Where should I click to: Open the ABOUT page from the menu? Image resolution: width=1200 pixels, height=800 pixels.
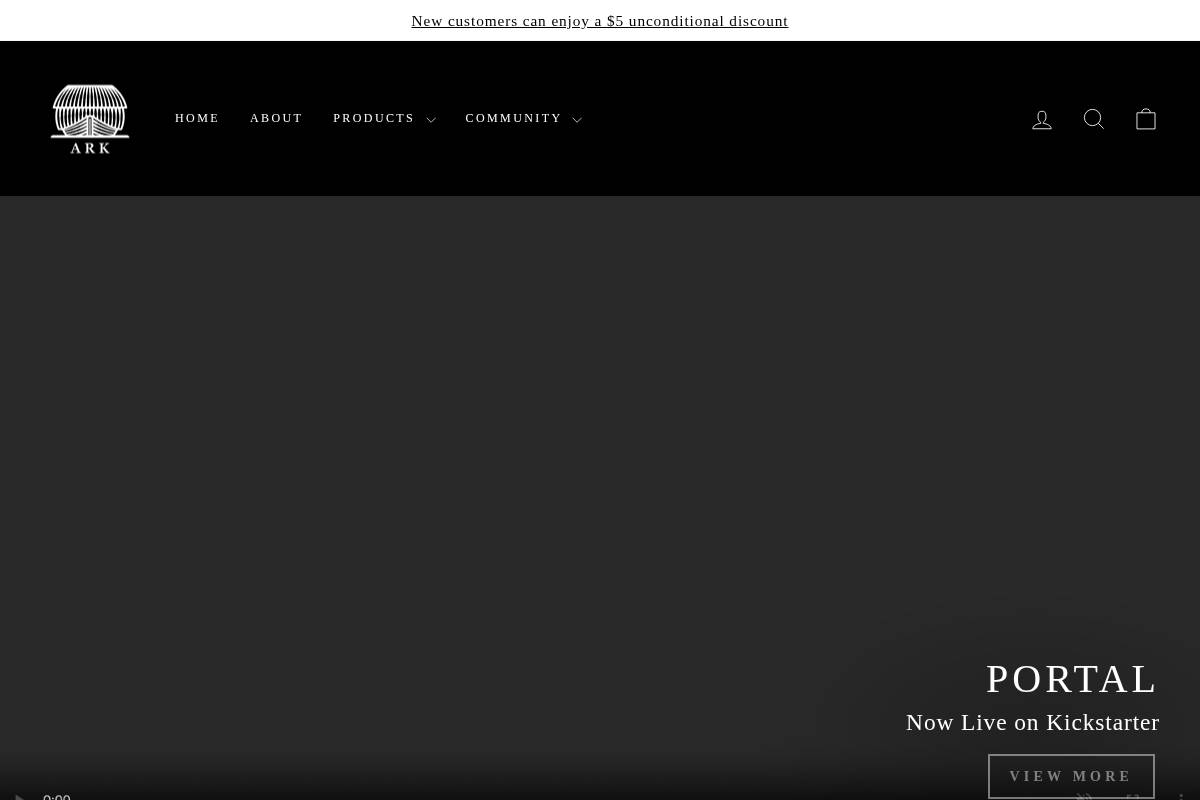point(276,118)
